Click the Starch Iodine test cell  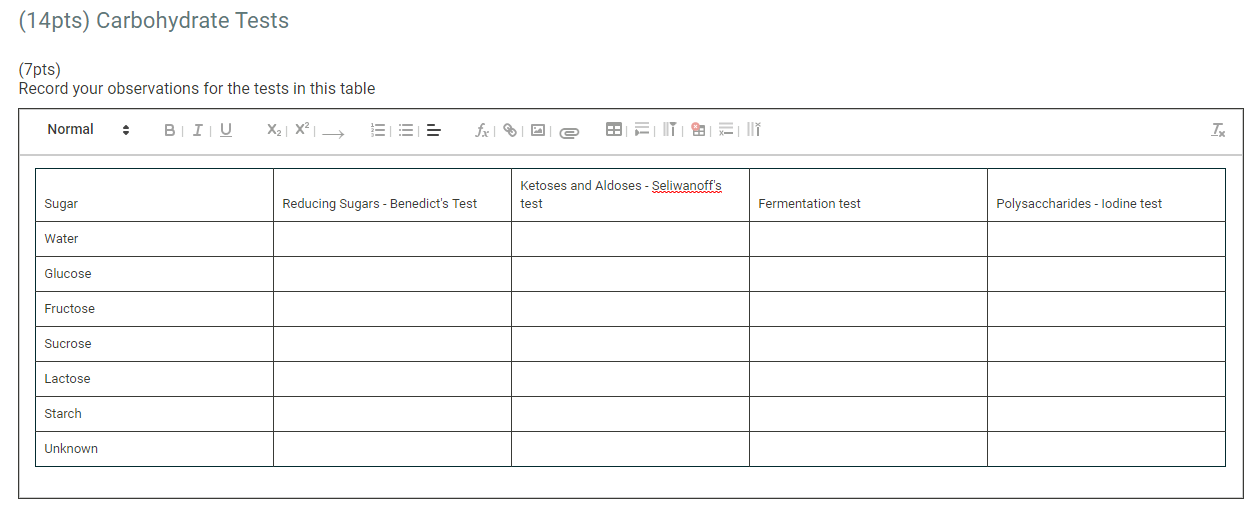click(1106, 414)
